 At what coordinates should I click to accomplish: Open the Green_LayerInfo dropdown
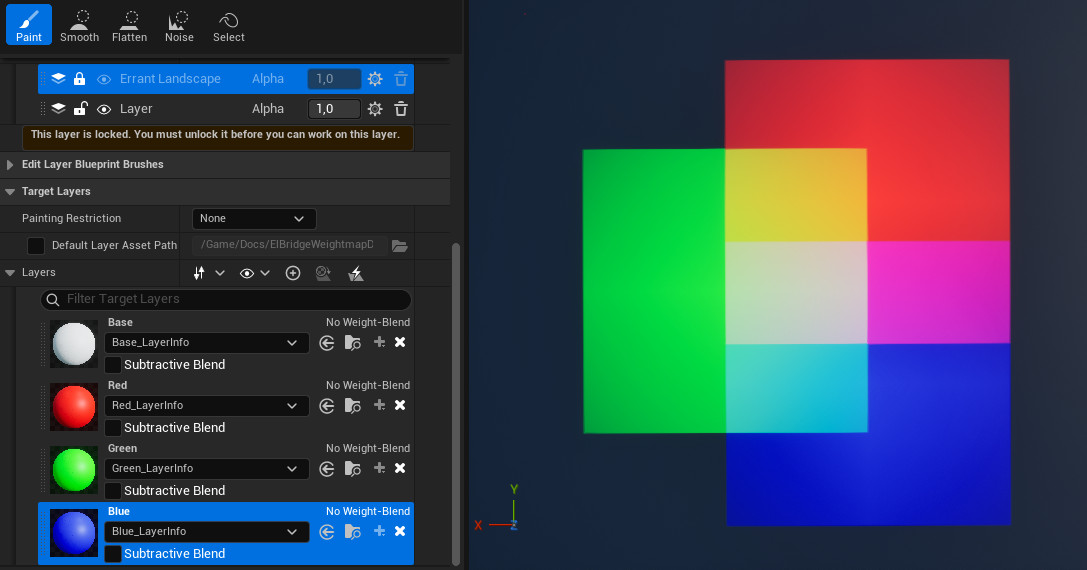(x=206, y=468)
